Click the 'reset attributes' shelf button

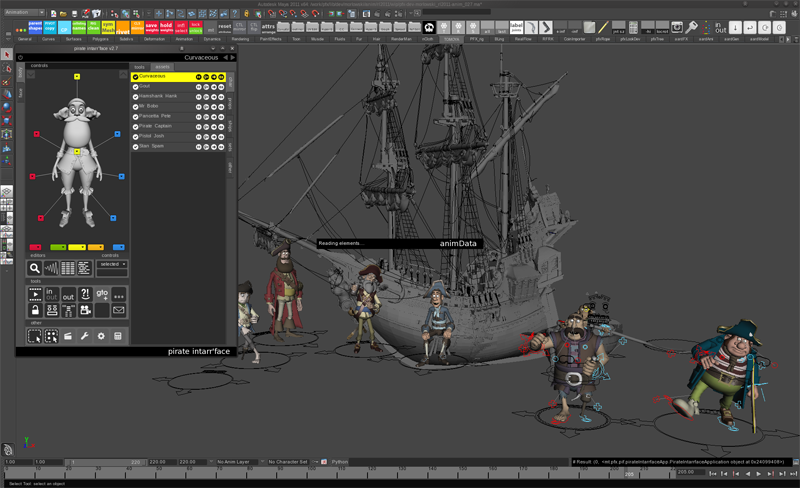coord(224,27)
